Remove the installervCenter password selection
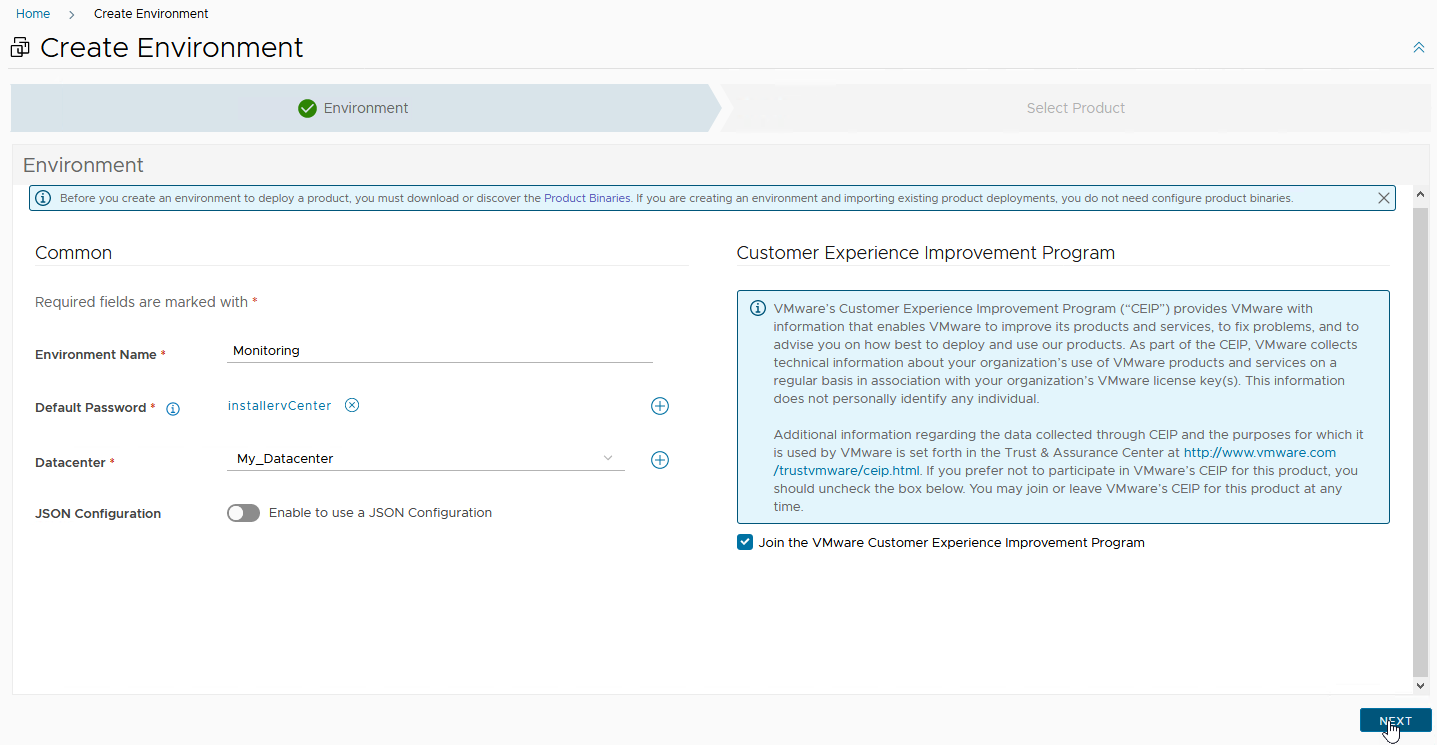 click(x=352, y=405)
